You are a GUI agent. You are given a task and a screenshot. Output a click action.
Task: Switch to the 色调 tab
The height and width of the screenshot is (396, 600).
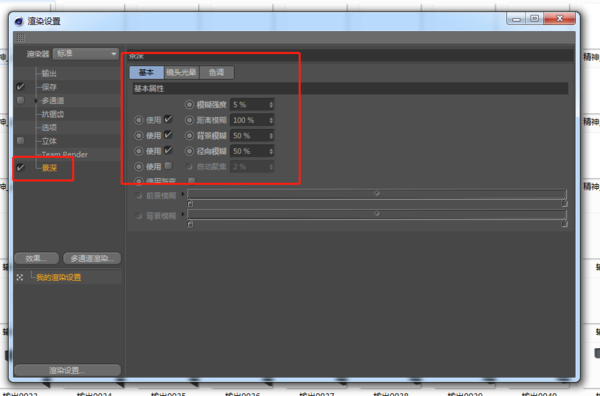(x=217, y=72)
